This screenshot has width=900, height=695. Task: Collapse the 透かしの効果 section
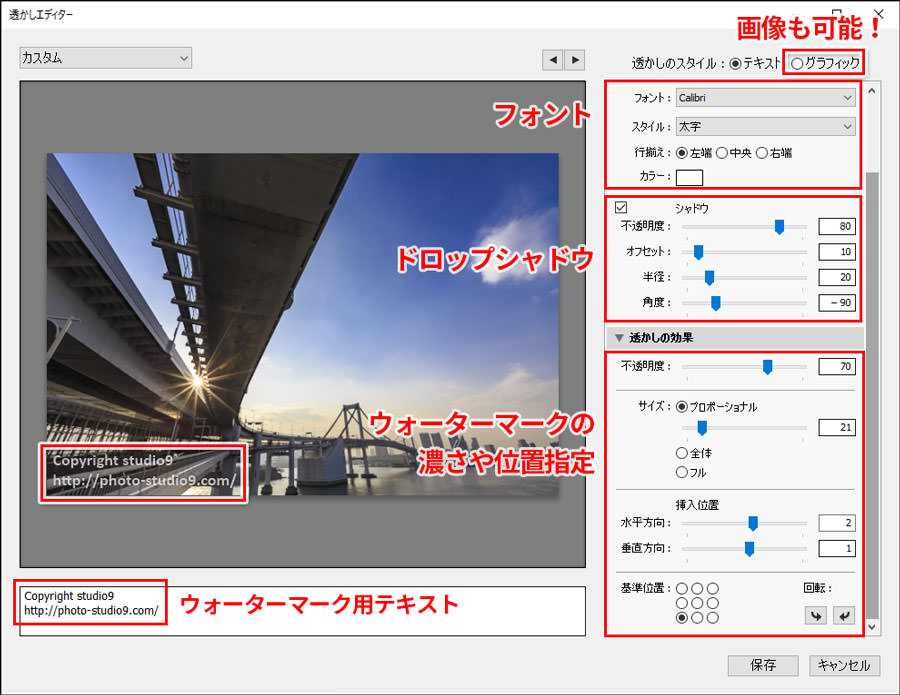click(619, 338)
